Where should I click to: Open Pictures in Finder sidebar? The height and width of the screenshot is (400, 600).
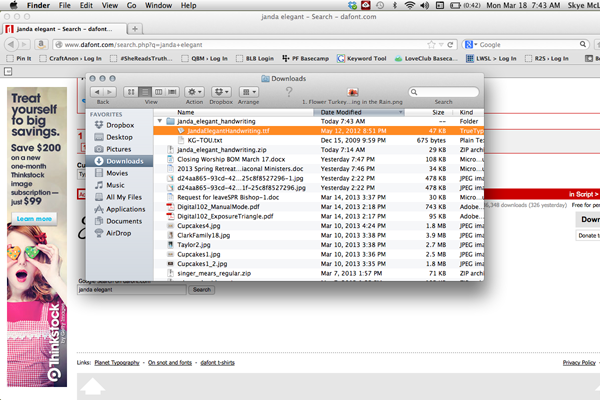(119, 149)
